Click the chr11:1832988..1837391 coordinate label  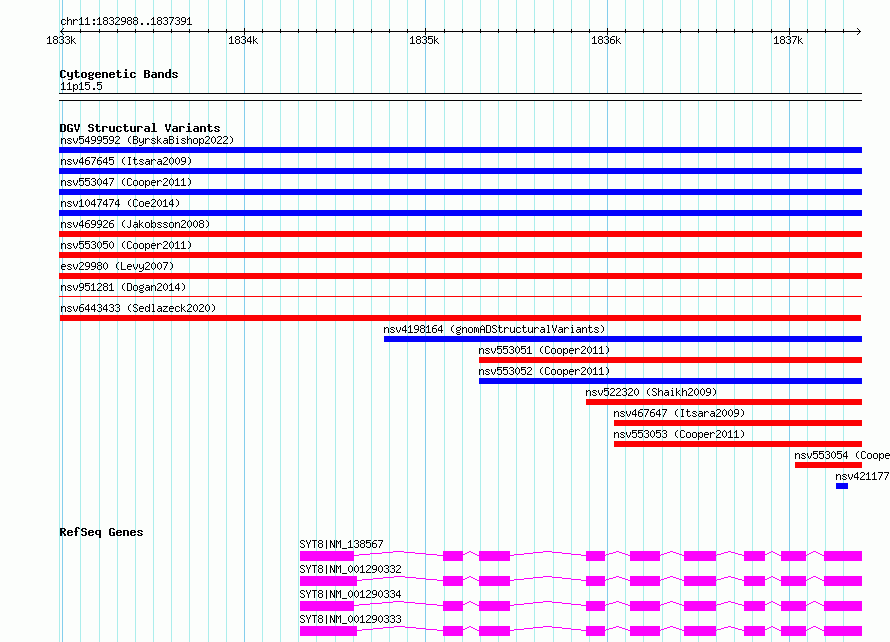point(126,22)
